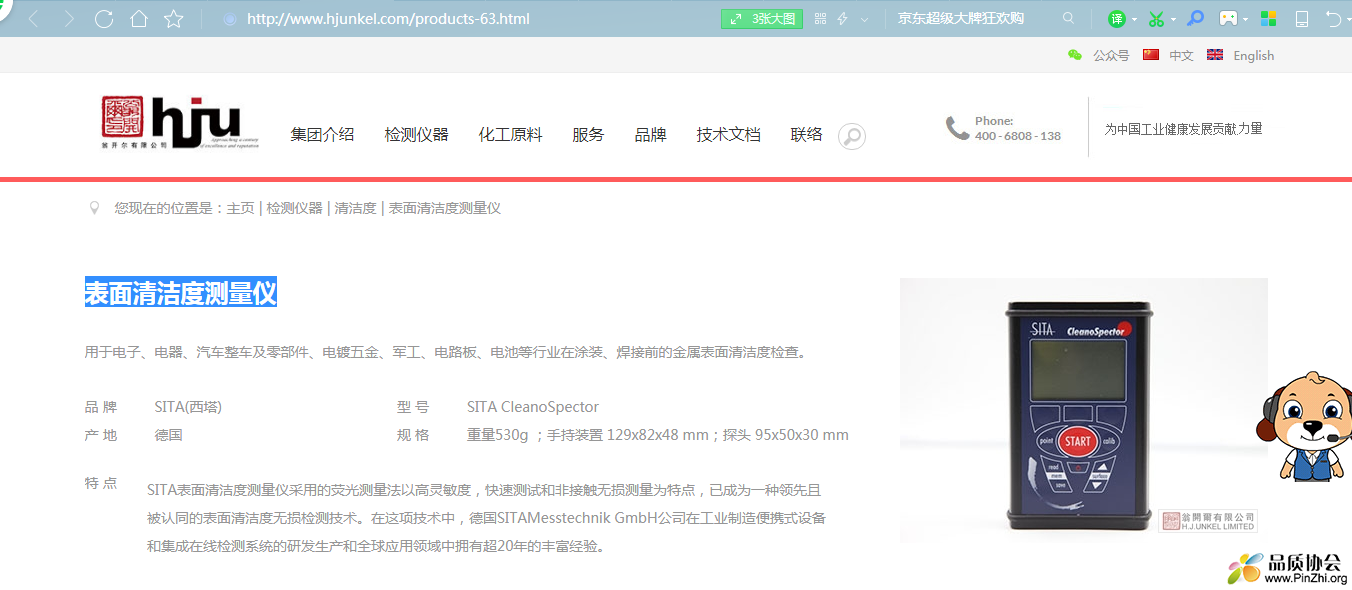Open the scissors screenshot tool

tap(1156, 19)
